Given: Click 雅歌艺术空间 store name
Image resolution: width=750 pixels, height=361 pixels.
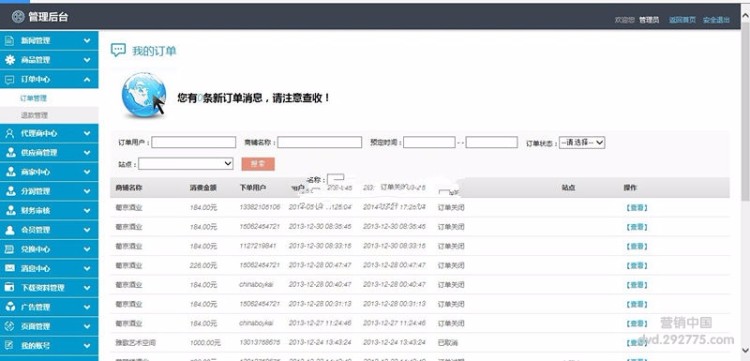Looking at the screenshot, I should click(135, 343).
